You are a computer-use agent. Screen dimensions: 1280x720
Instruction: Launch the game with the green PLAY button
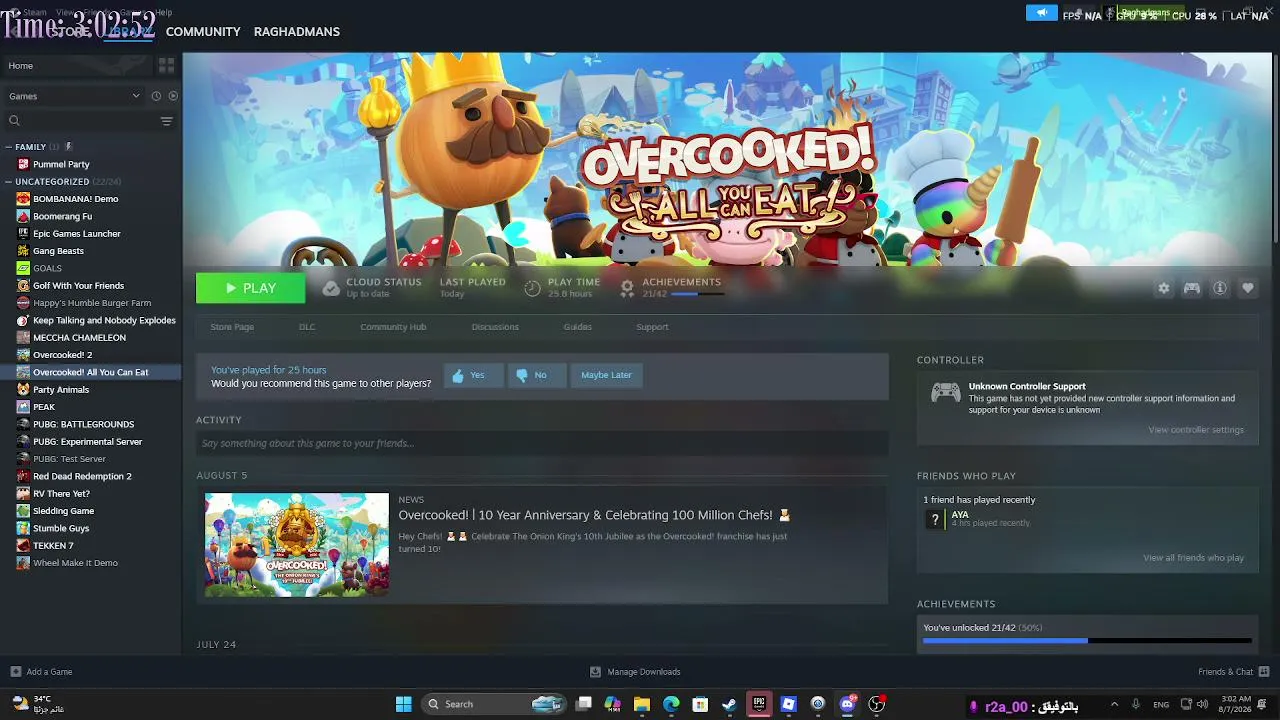pos(250,288)
